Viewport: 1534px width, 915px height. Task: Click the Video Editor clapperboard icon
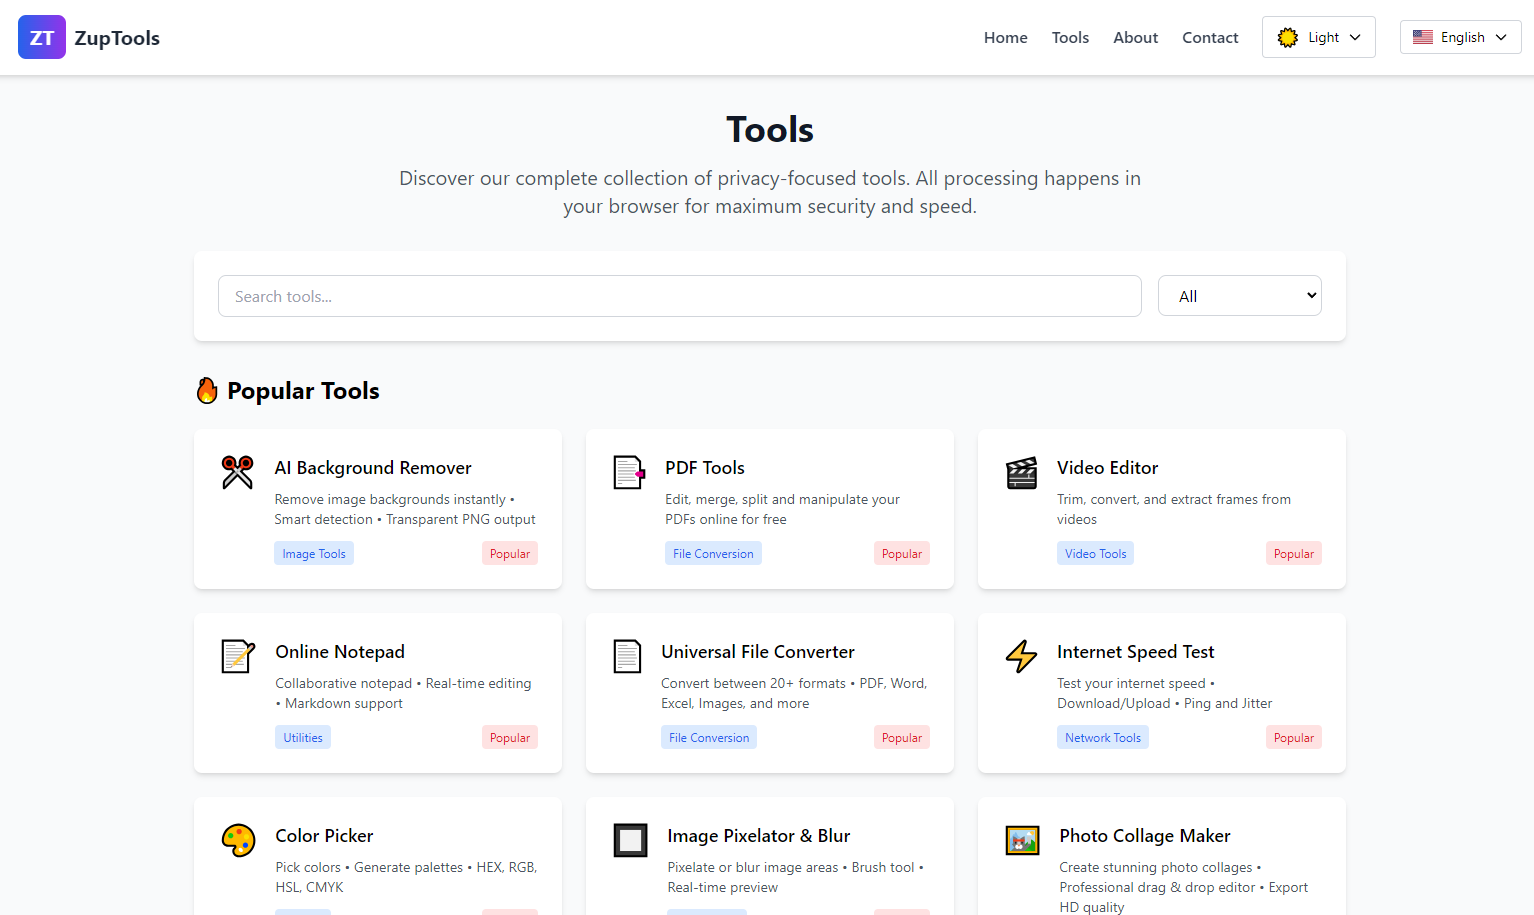[1021, 473]
